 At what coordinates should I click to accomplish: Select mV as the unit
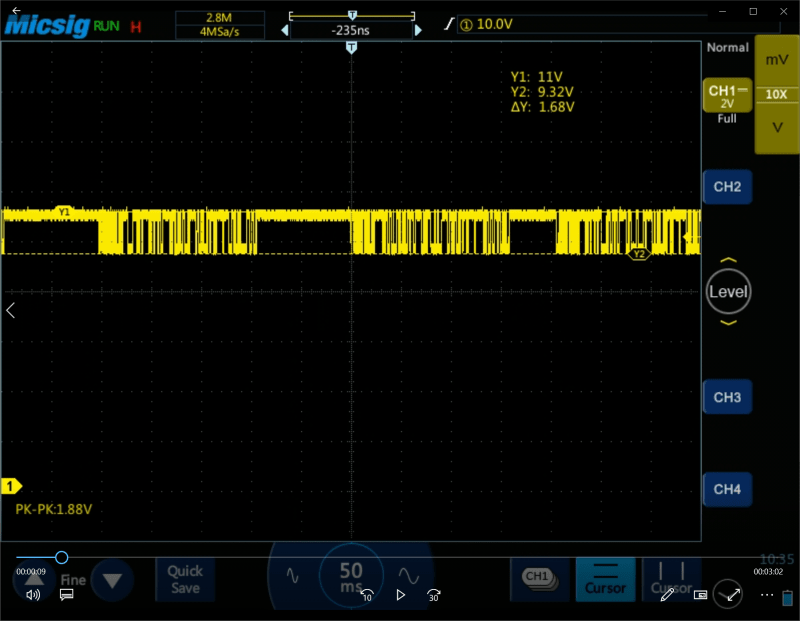(777, 60)
